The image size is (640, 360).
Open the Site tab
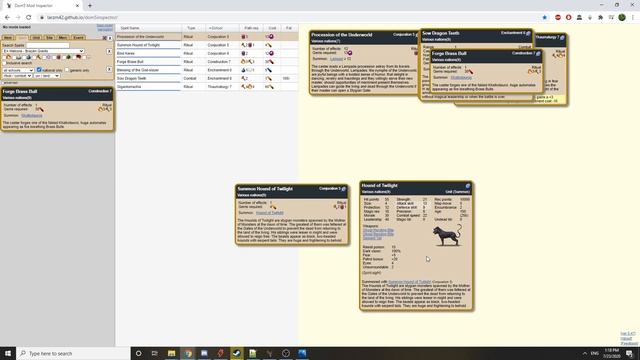click(50, 38)
